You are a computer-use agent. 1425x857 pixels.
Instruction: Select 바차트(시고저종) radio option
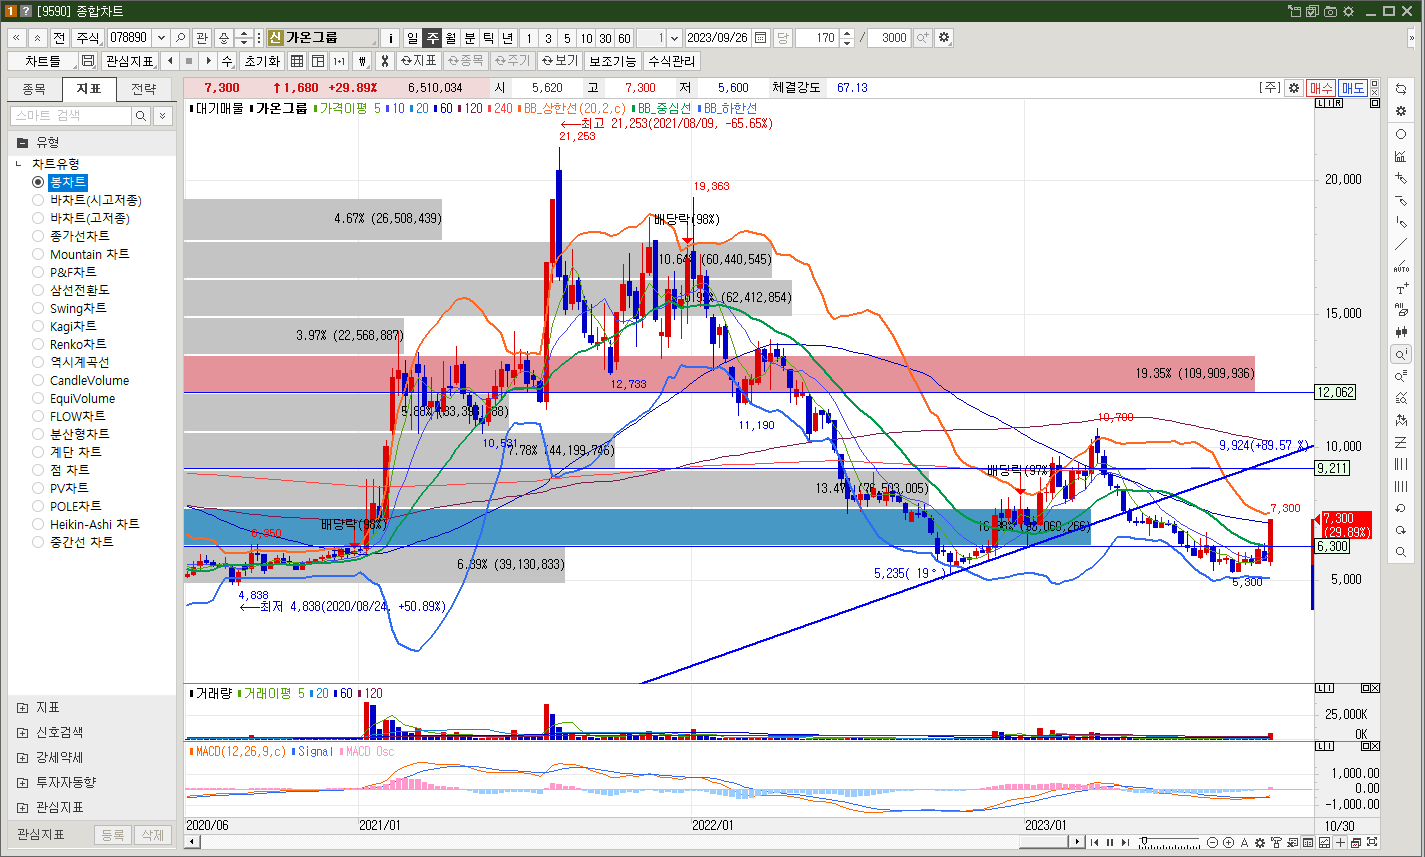tap(38, 200)
